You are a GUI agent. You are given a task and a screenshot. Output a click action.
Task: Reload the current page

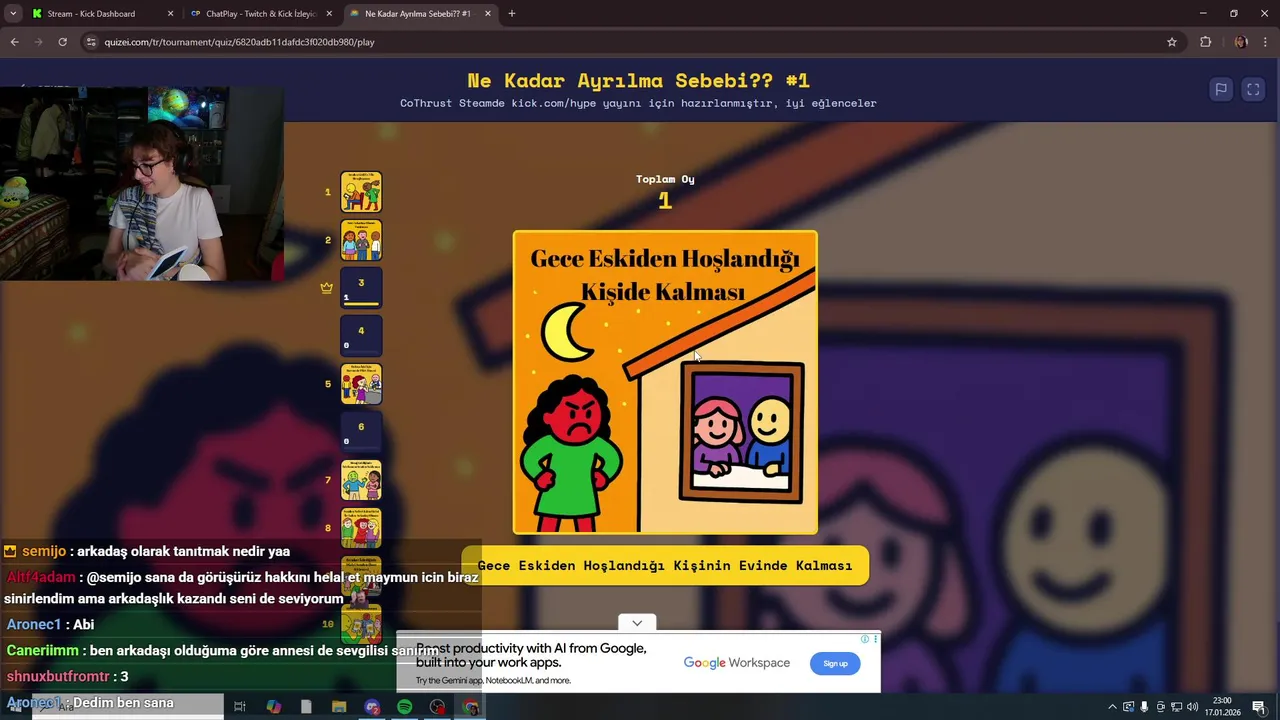pyautogui.click(x=62, y=42)
